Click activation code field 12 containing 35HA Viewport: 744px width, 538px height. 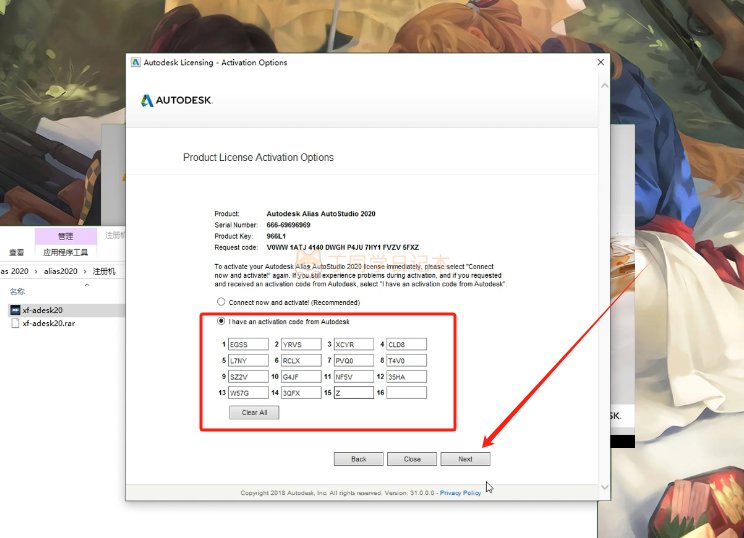406,377
